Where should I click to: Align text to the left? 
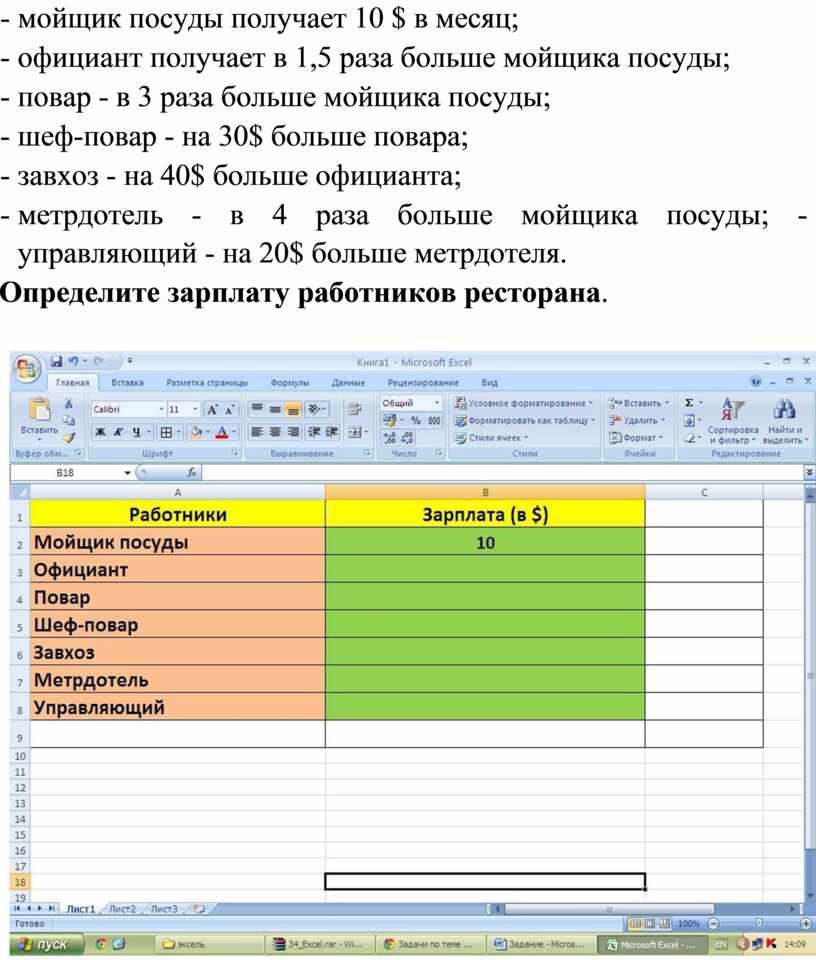click(x=257, y=432)
